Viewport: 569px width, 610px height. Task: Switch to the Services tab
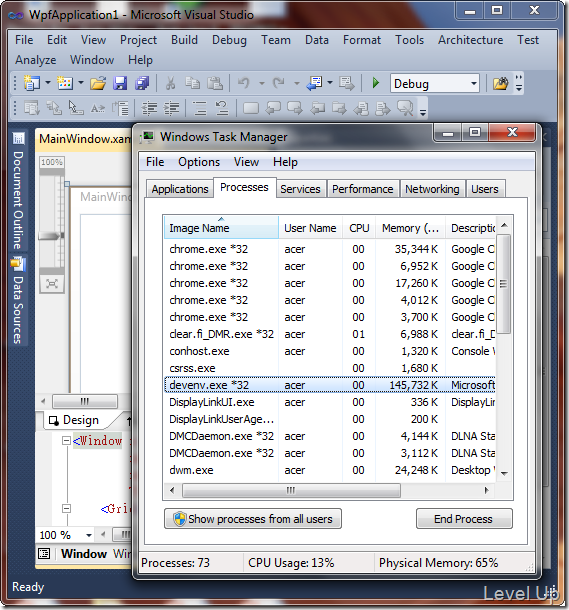click(x=300, y=189)
